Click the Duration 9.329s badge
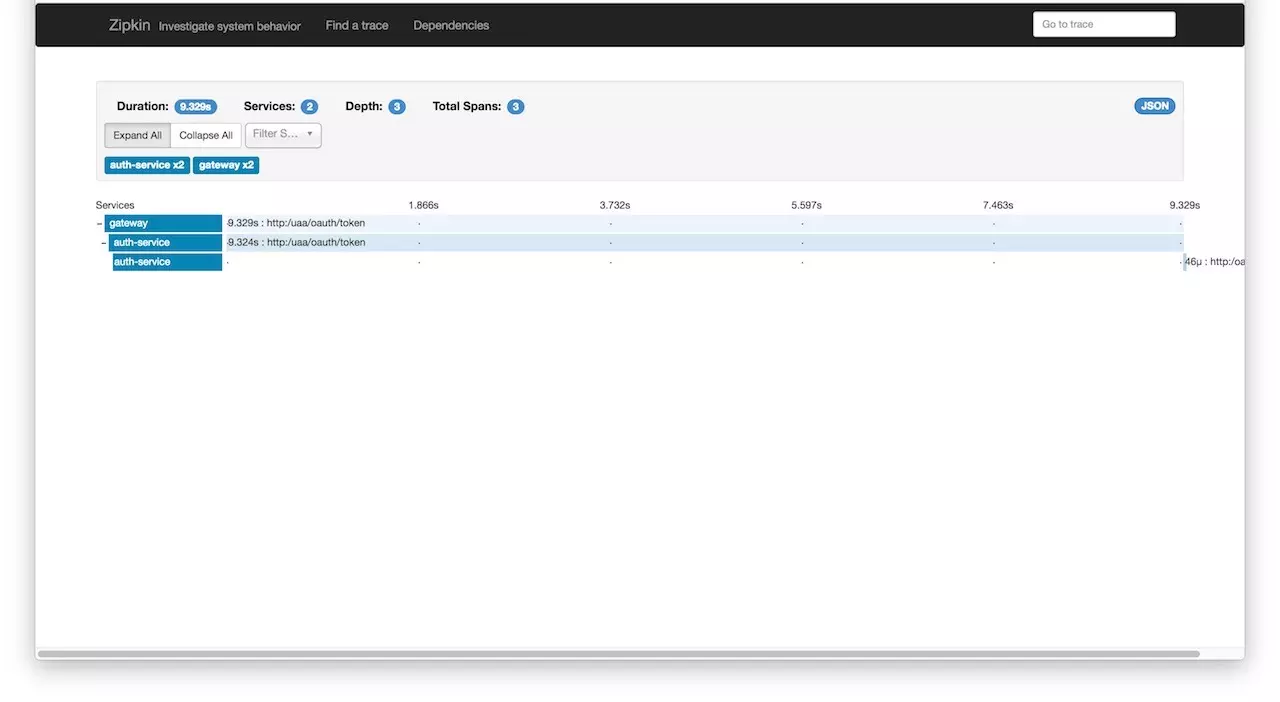 (195, 107)
